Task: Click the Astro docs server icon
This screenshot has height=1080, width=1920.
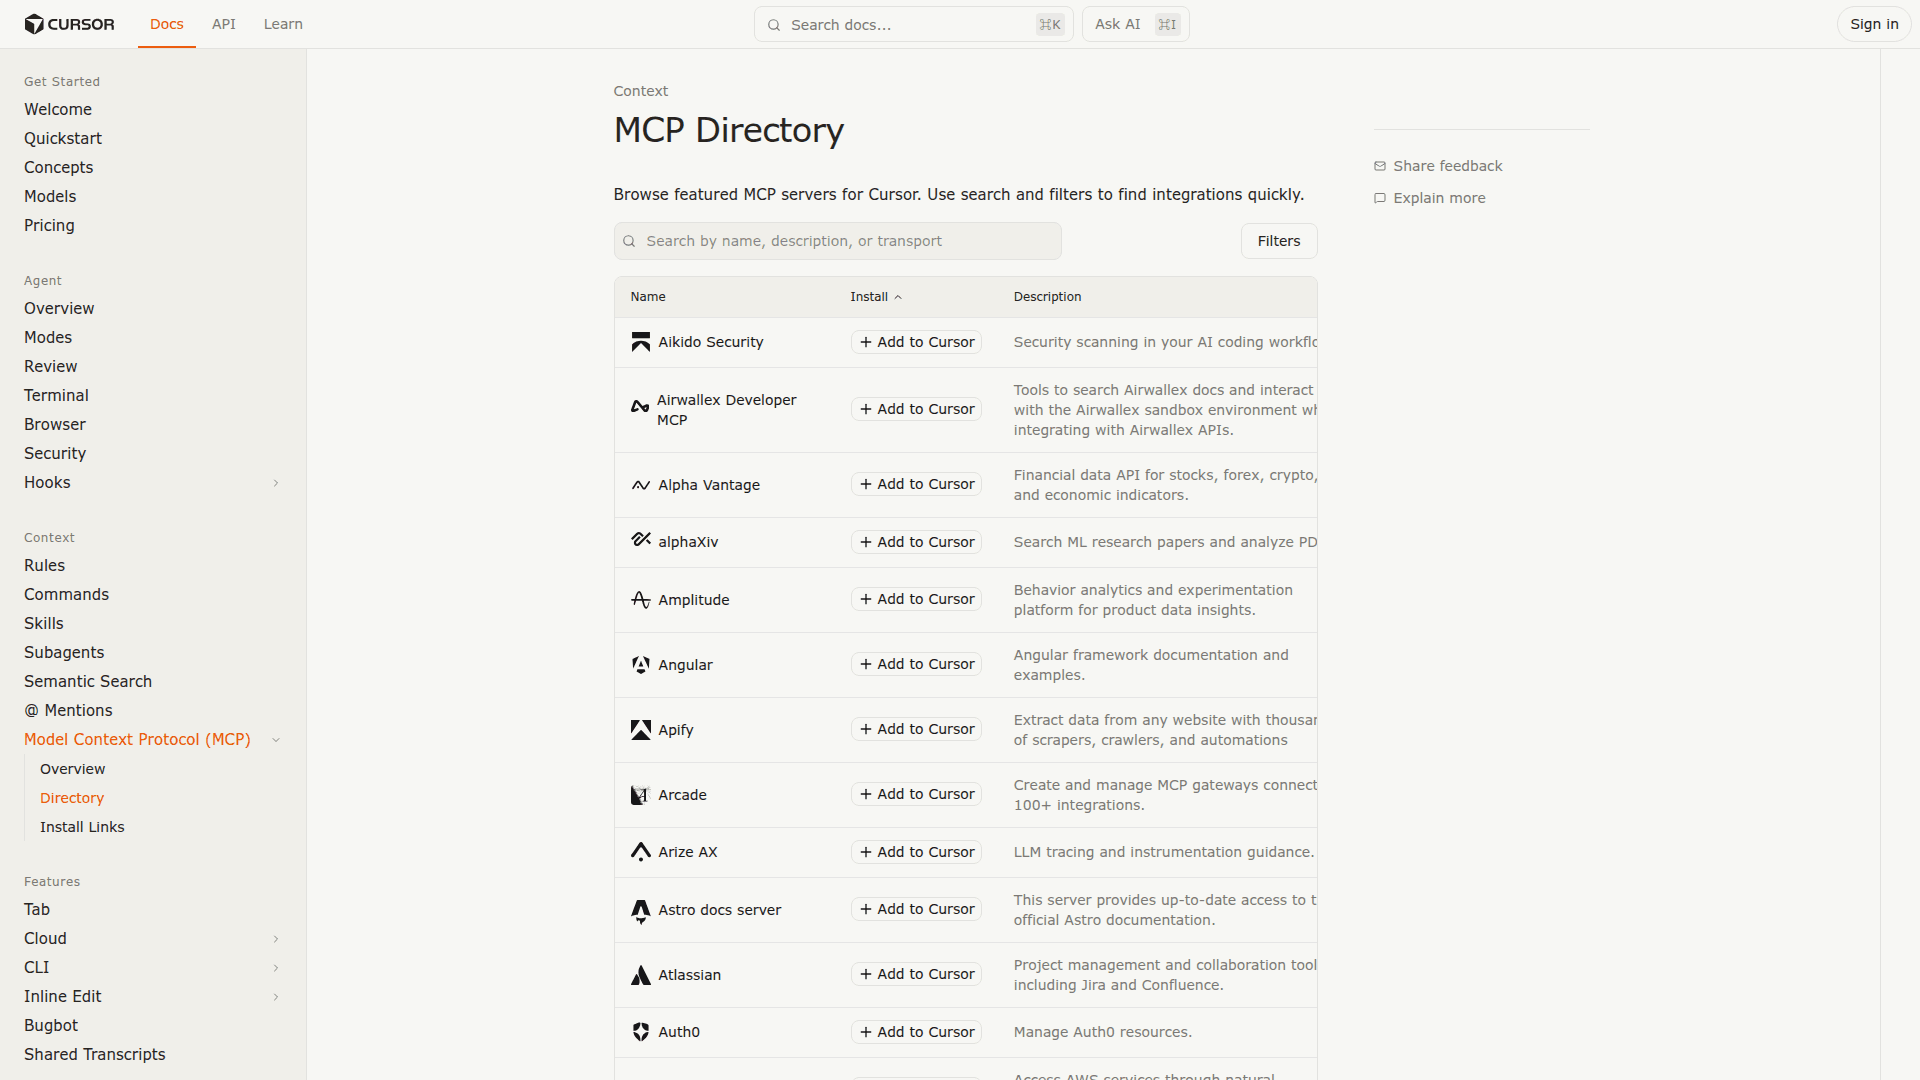Action: coord(640,910)
